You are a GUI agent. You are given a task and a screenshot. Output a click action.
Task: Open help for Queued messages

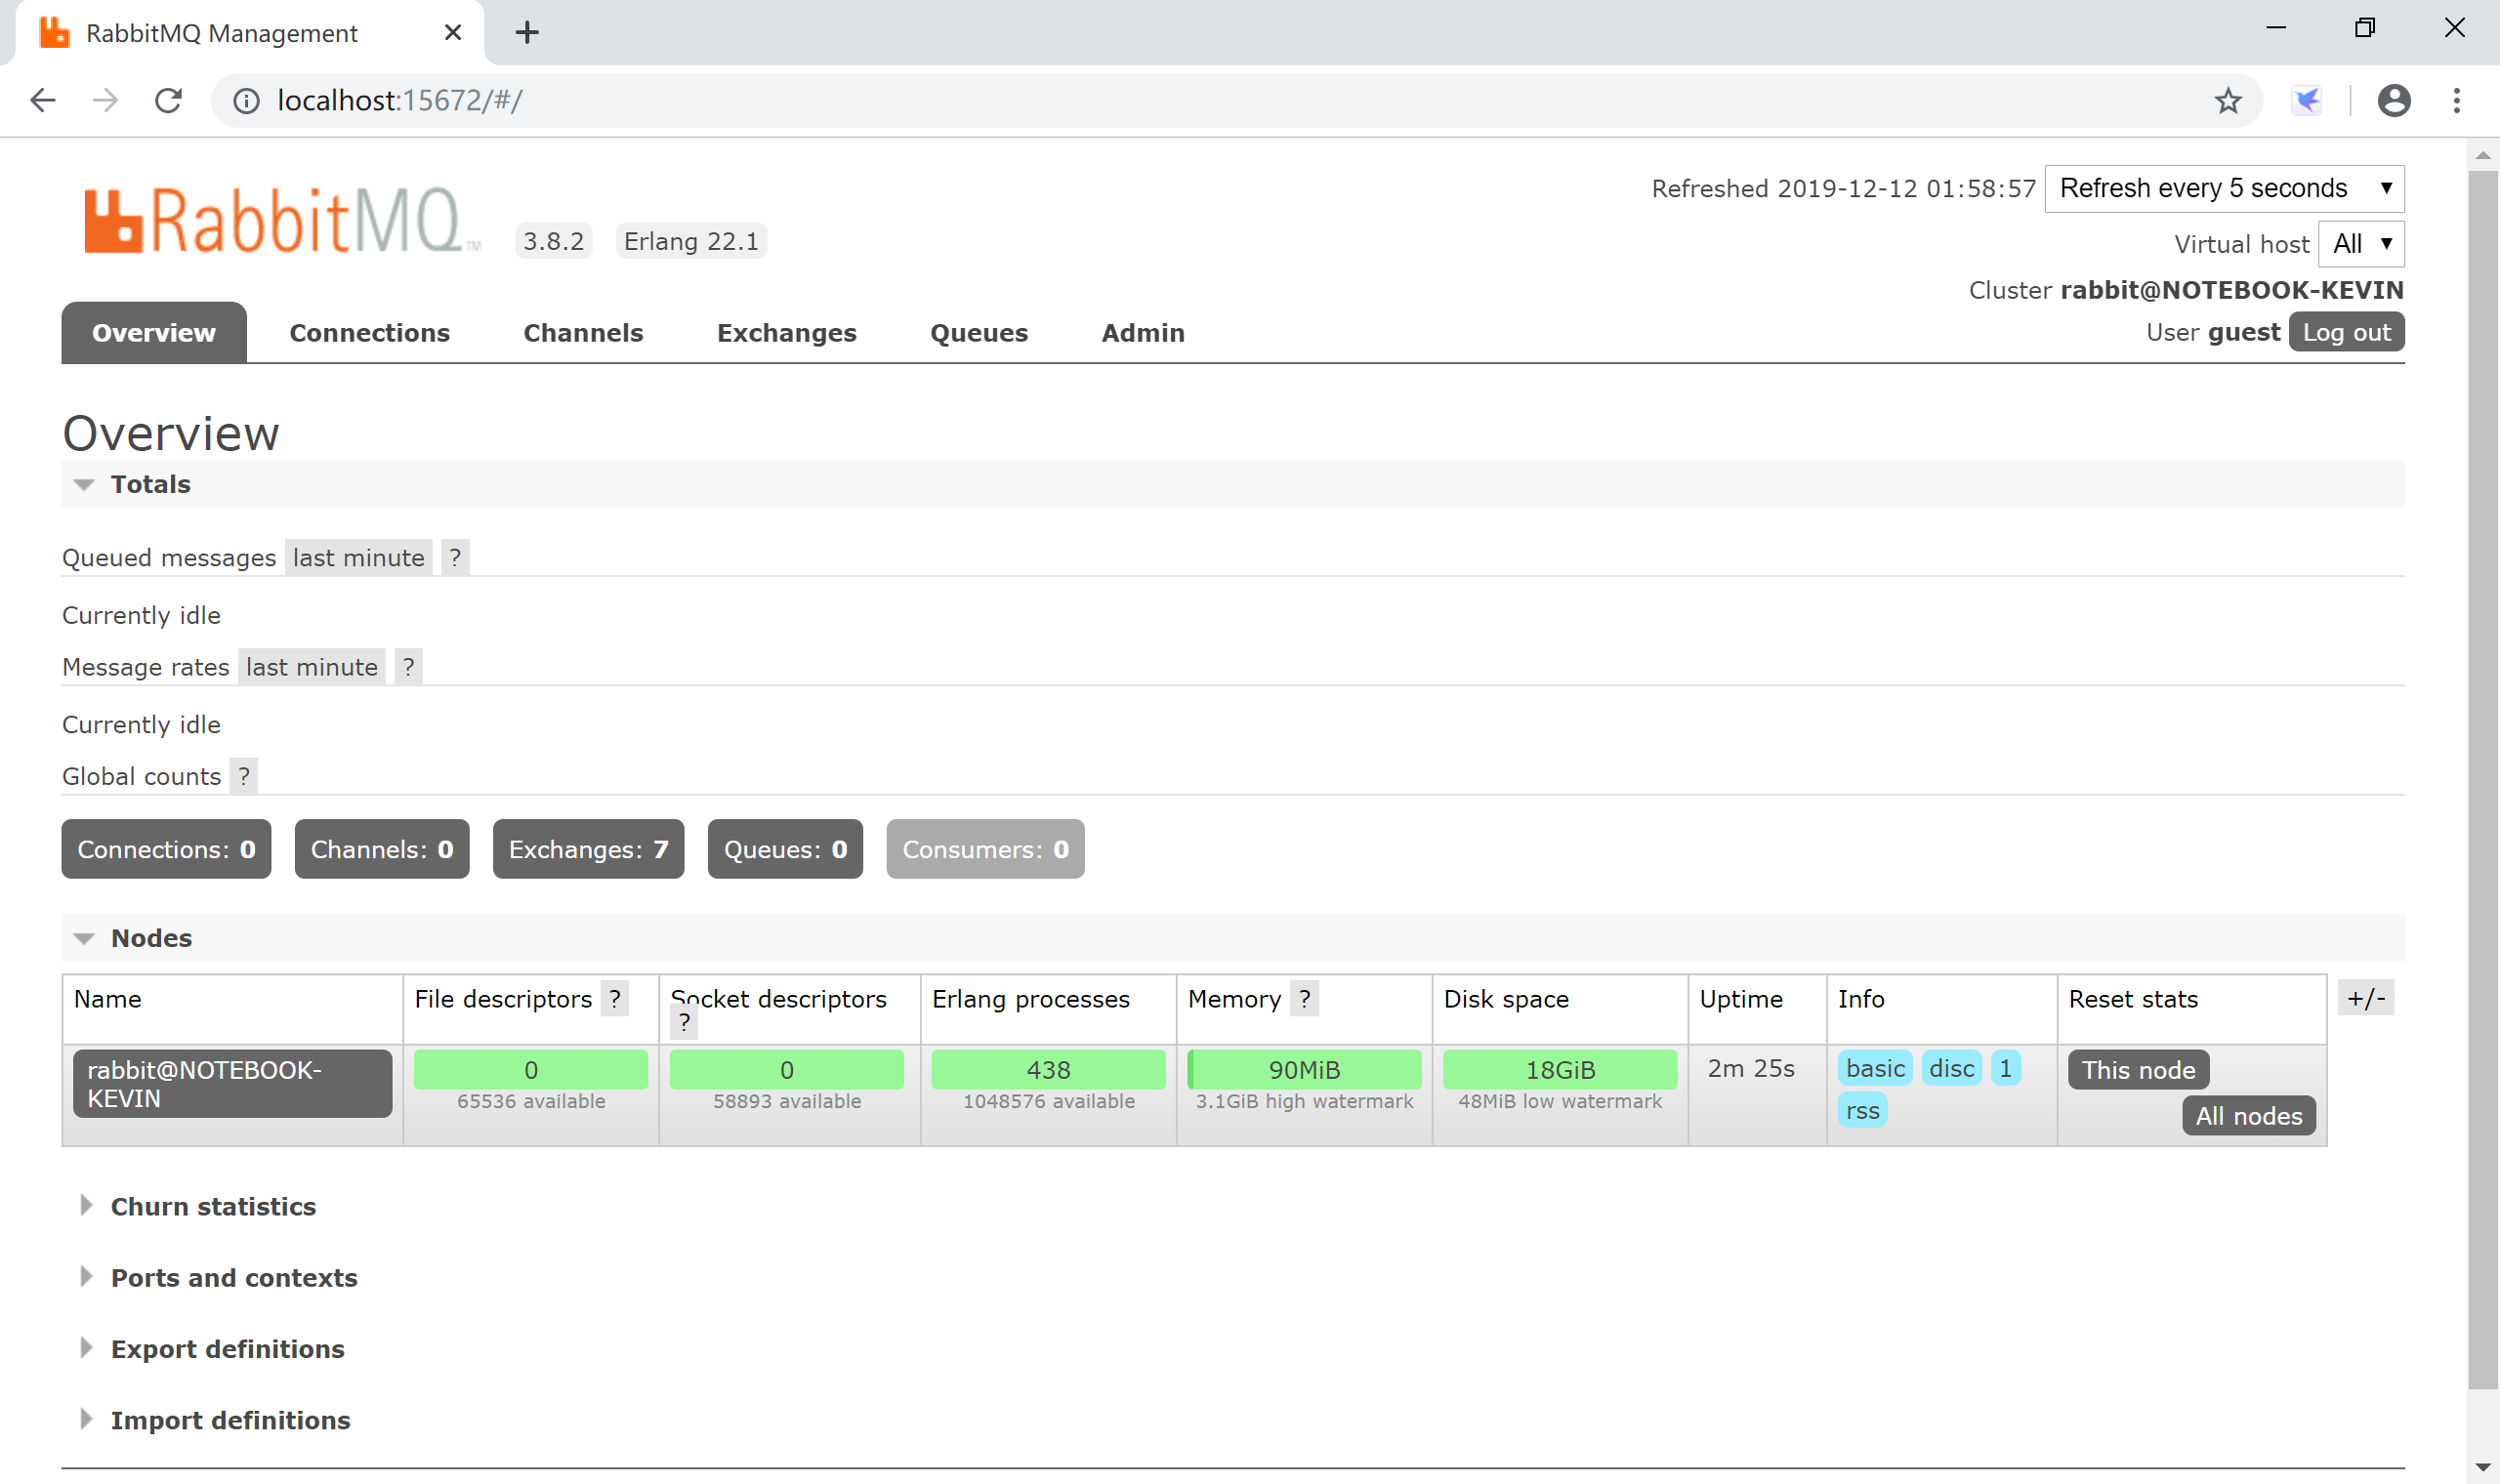455,557
